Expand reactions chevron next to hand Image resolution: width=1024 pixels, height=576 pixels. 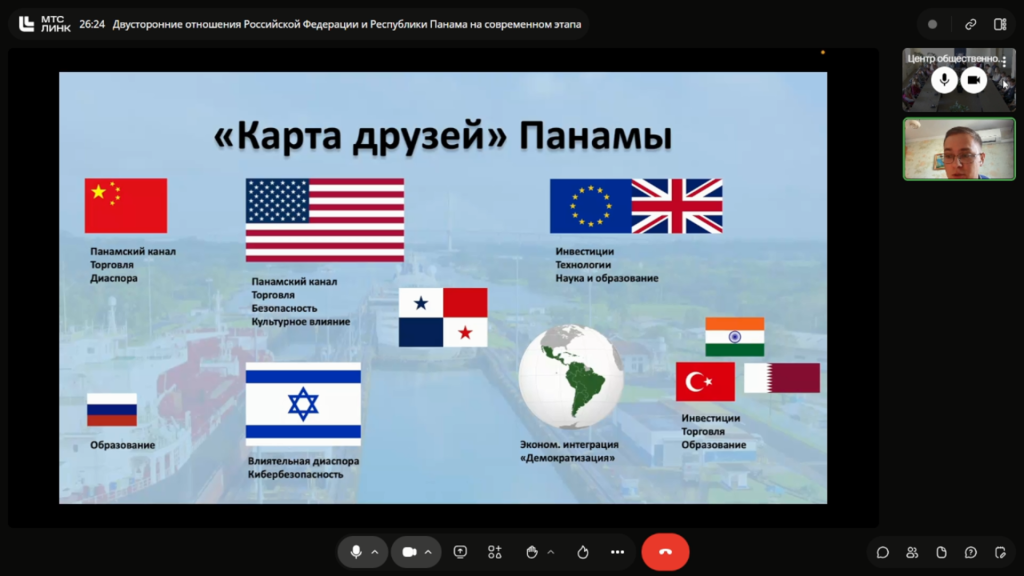(551, 552)
